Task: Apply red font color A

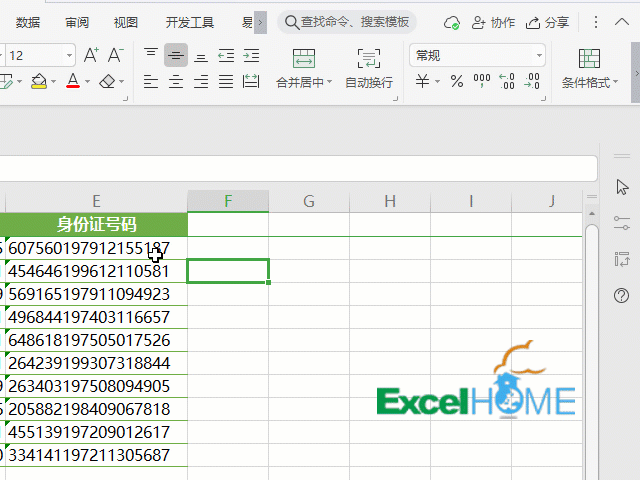Action: click(x=73, y=81)
